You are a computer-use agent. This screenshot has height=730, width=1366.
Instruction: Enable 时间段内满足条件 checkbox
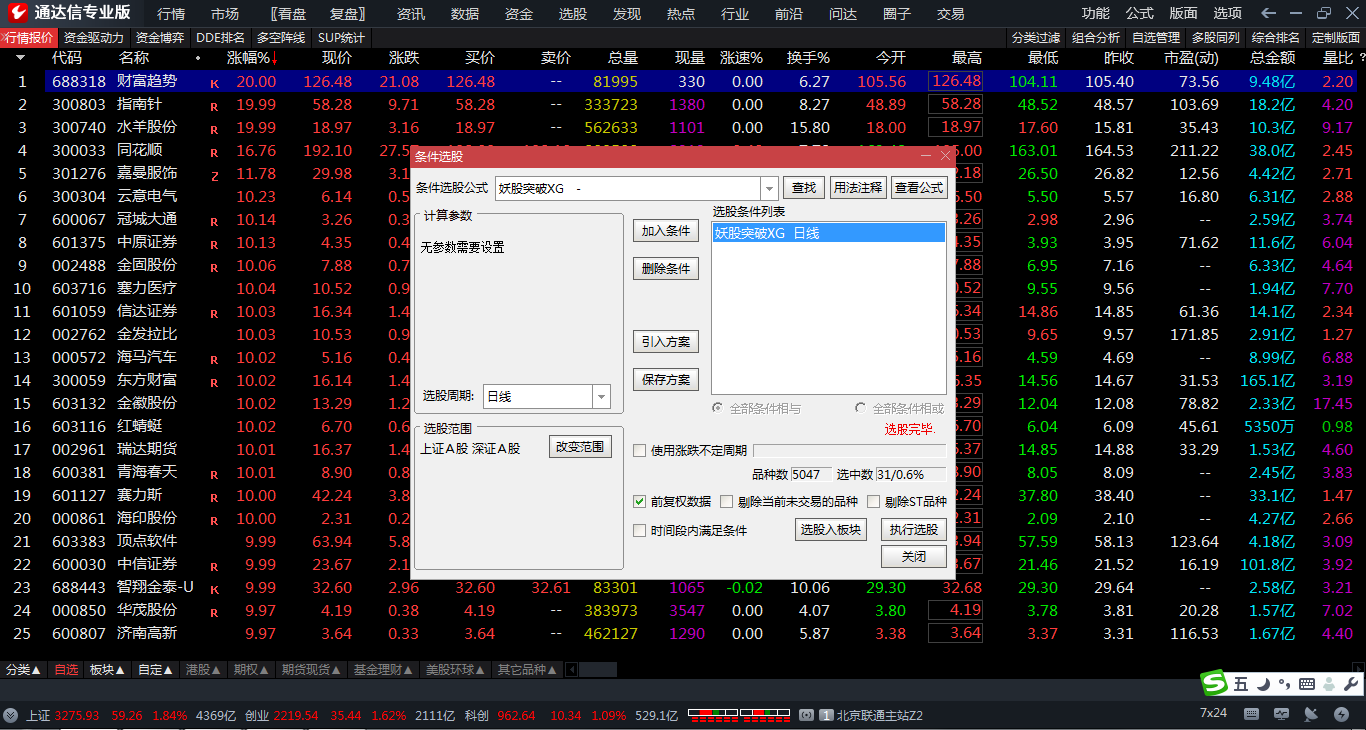point(640,531)
